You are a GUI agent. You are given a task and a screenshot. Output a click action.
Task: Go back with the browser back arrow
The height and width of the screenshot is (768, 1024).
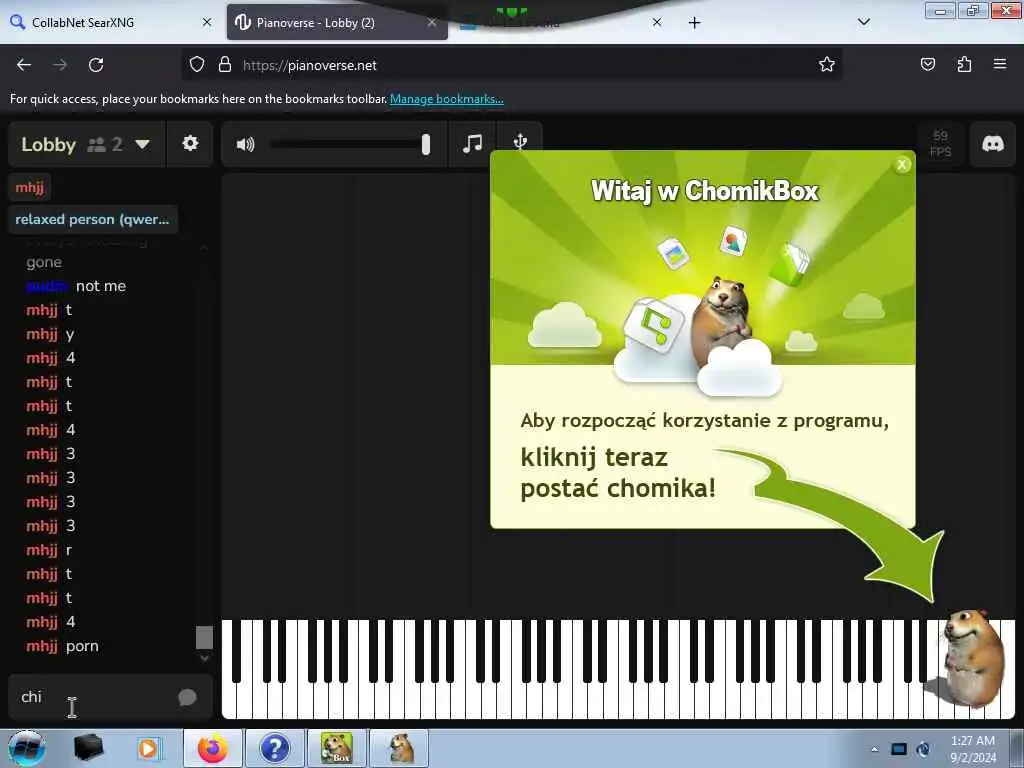(24, 65)
